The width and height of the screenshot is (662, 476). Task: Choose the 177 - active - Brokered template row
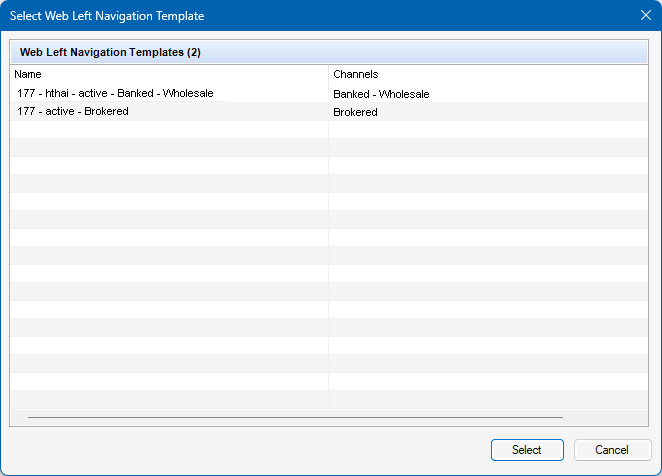click(73, 112)
